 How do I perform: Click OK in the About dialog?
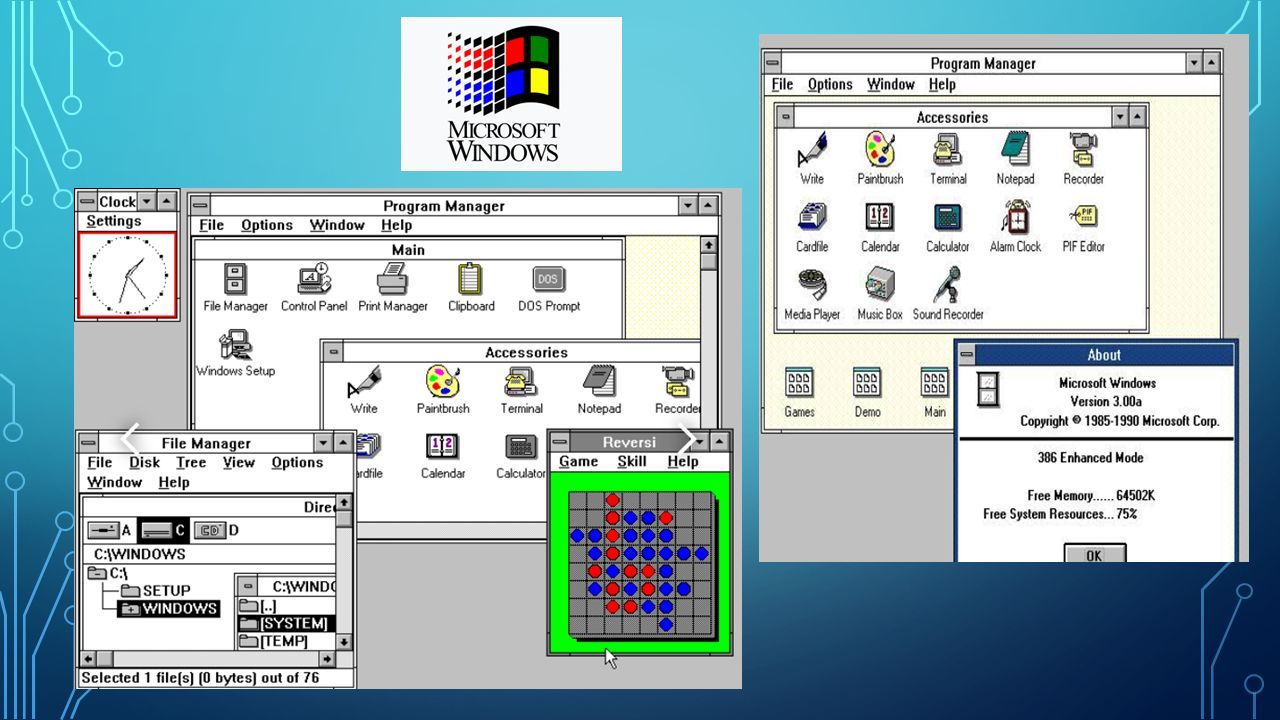1095,555
